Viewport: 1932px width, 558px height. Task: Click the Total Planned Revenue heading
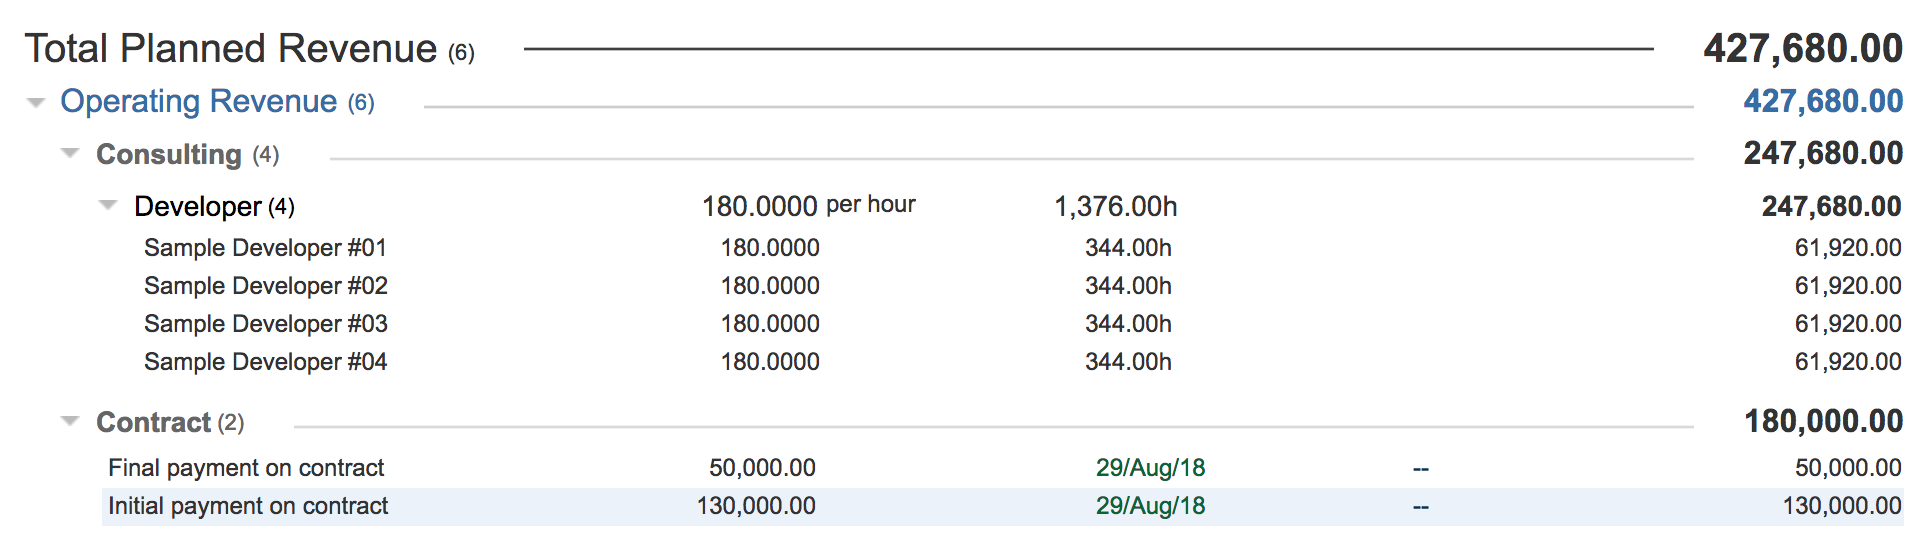tap(231, 49)
